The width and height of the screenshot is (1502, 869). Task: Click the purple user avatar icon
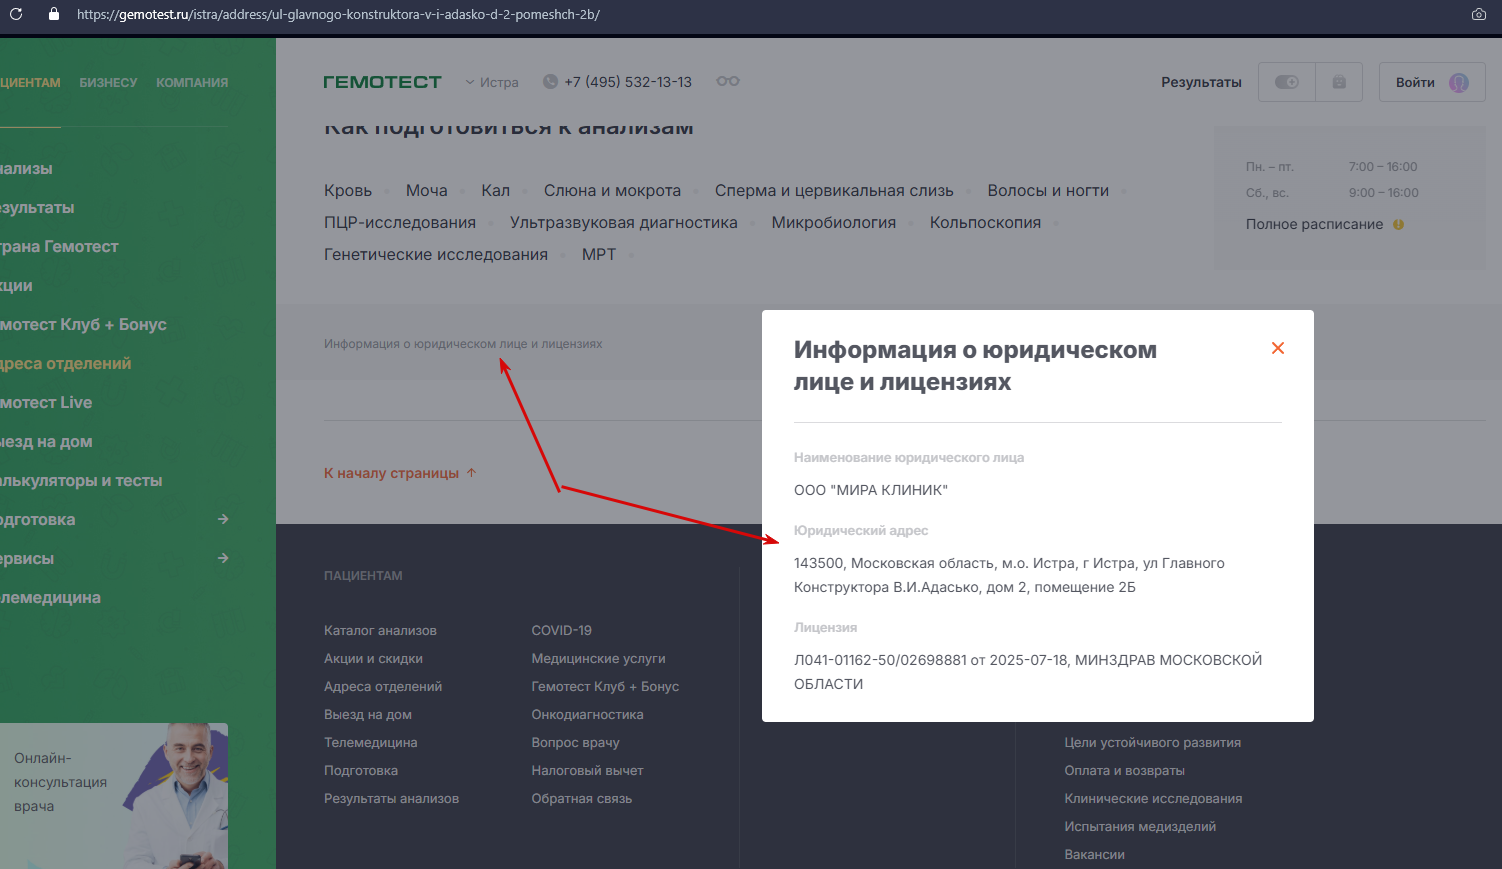tap(1459, 82)
